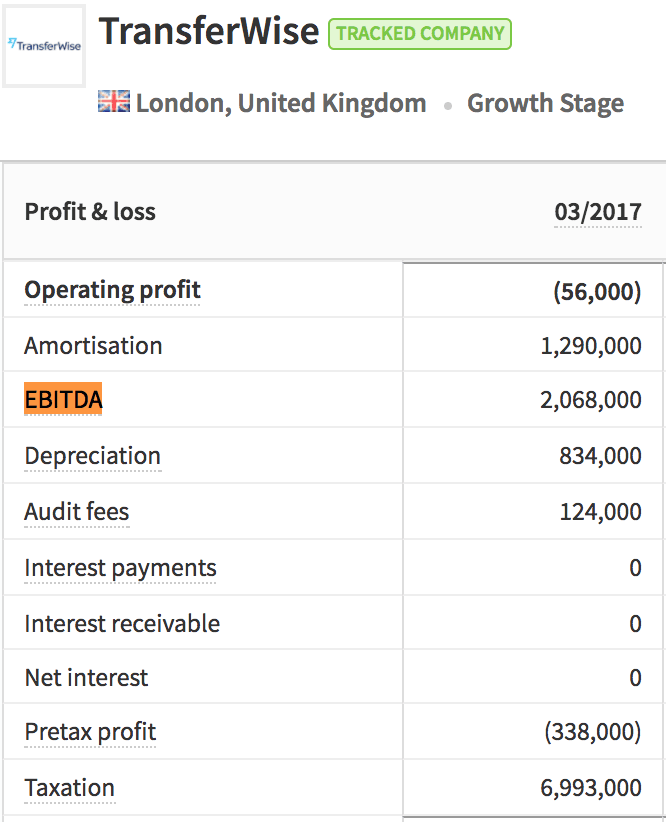Open the 03/2017 period column header

598,212
